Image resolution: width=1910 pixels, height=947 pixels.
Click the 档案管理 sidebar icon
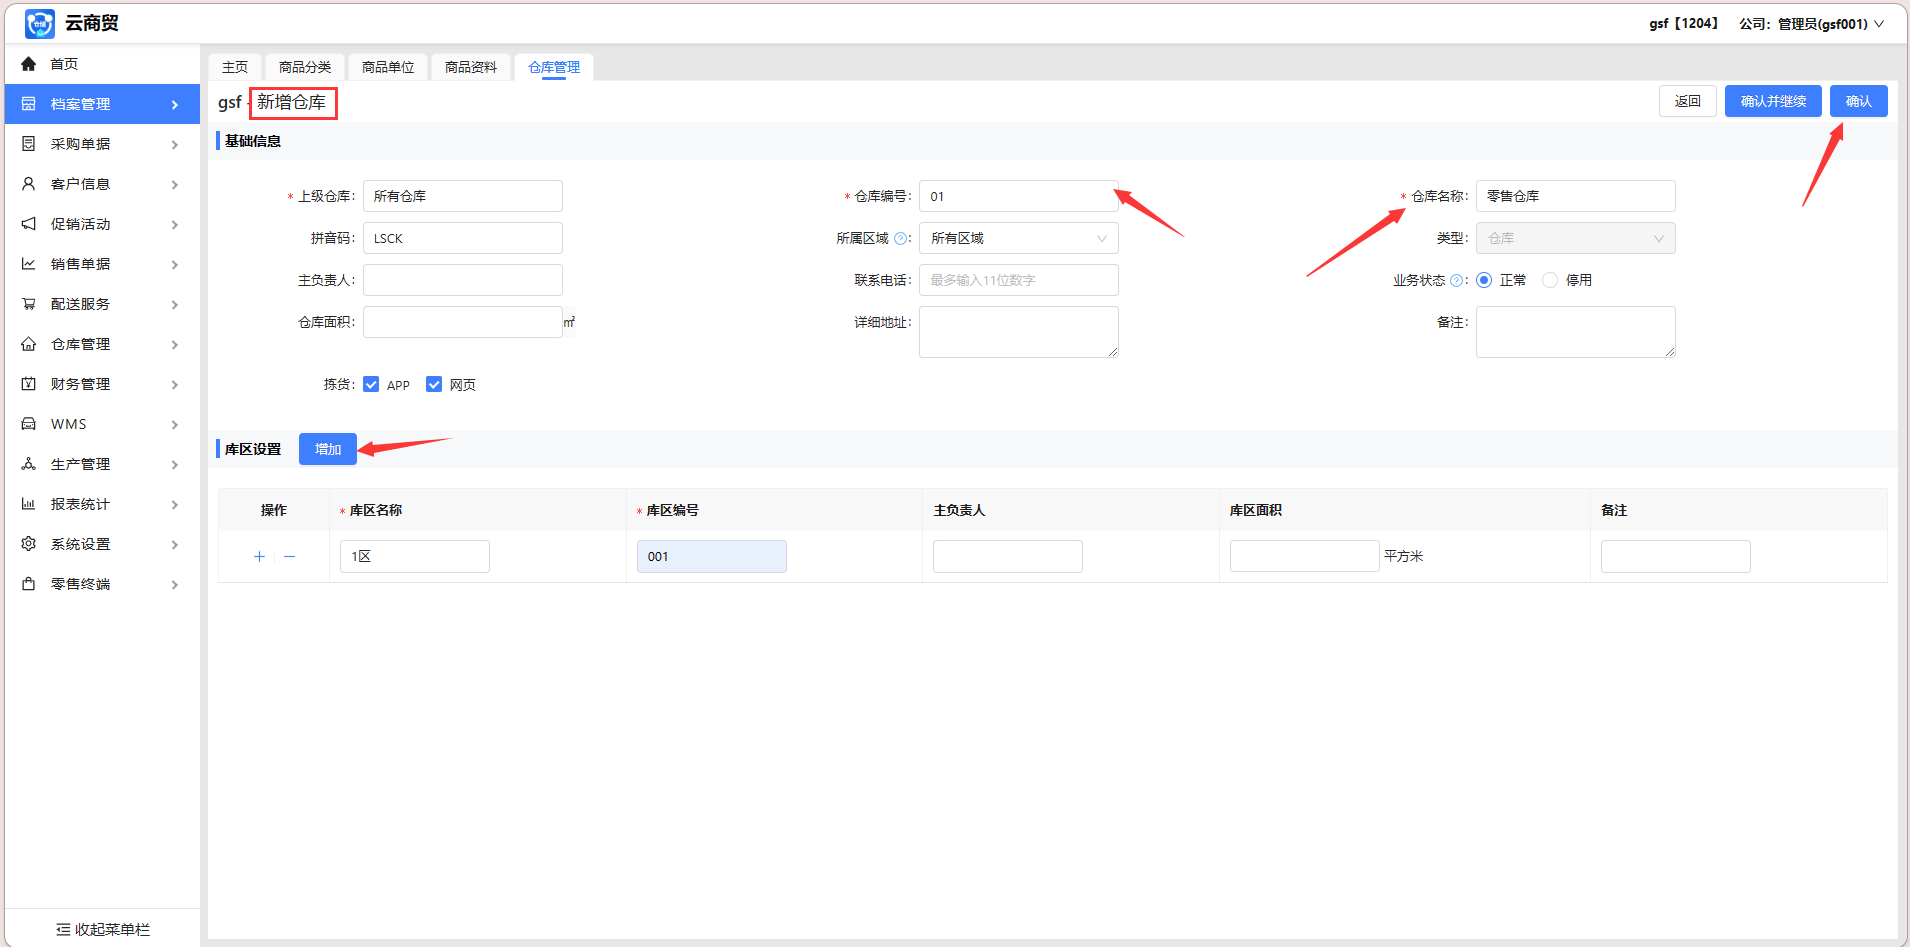29,104
